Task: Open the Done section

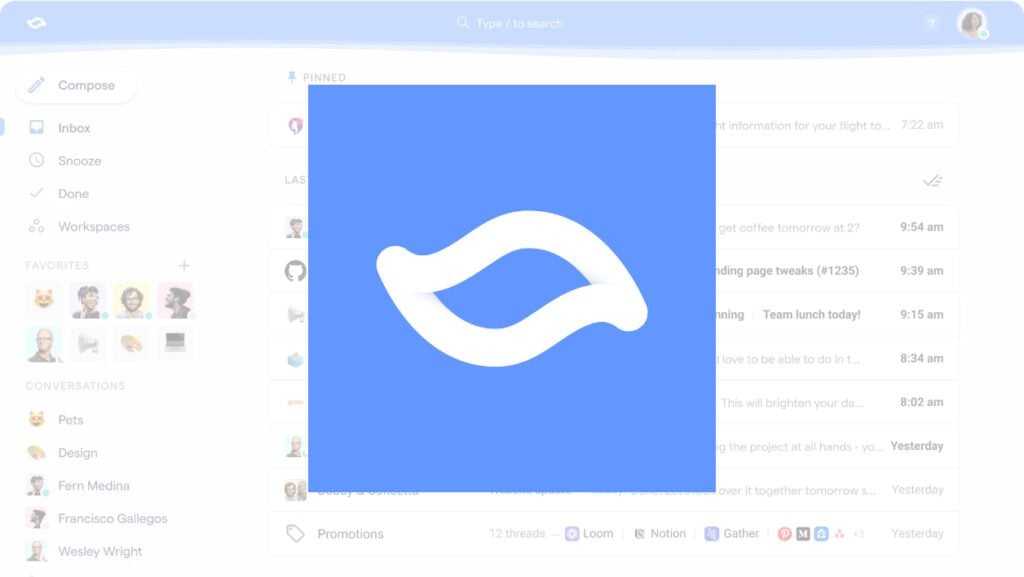Action: (x=59, y=194)
